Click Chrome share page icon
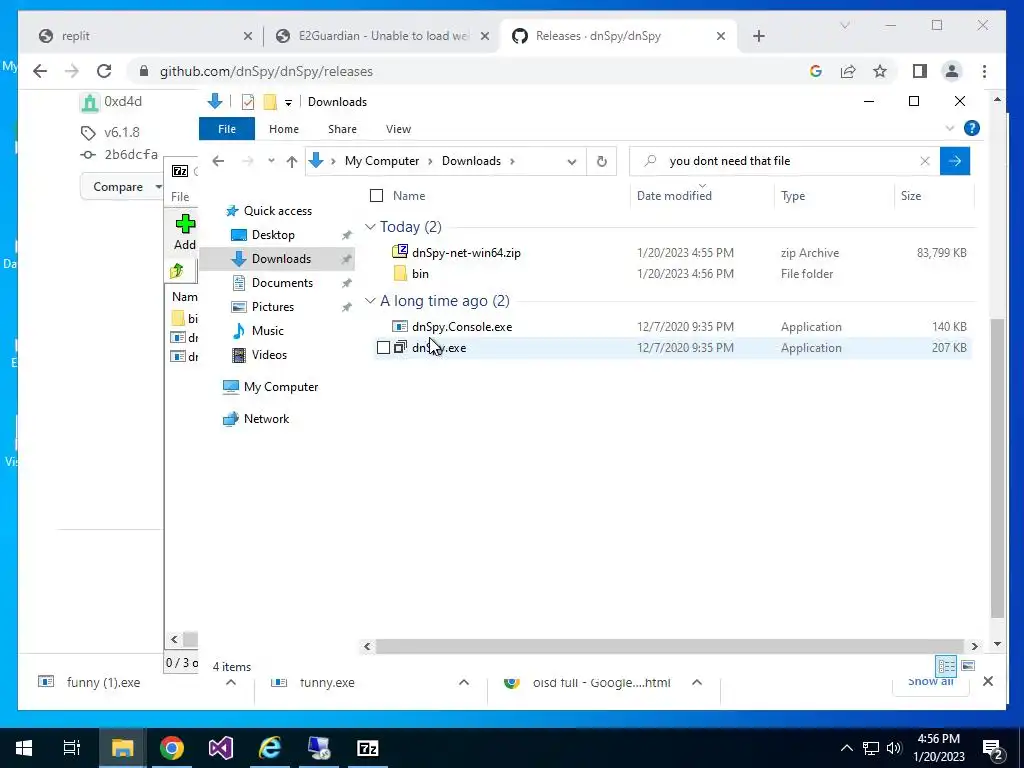This screenshot has height=768, width=1024. point(848,71)
